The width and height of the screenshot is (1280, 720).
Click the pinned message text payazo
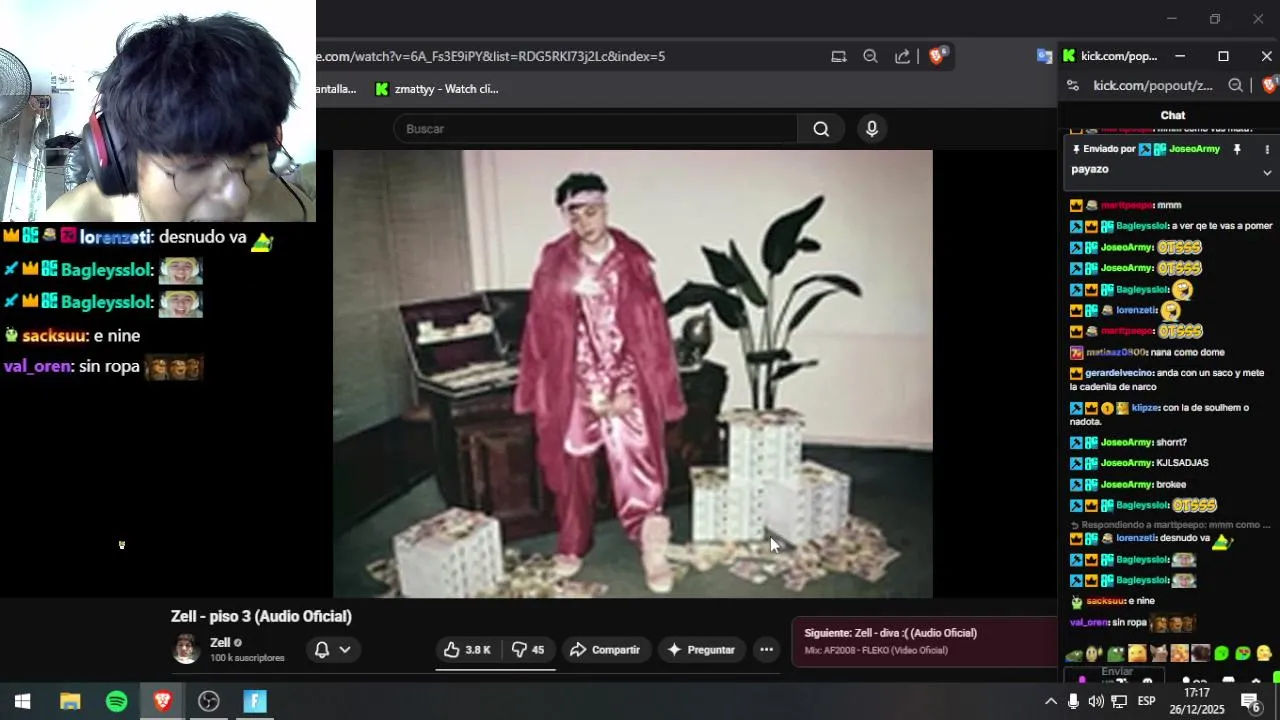click(1090, 170)
